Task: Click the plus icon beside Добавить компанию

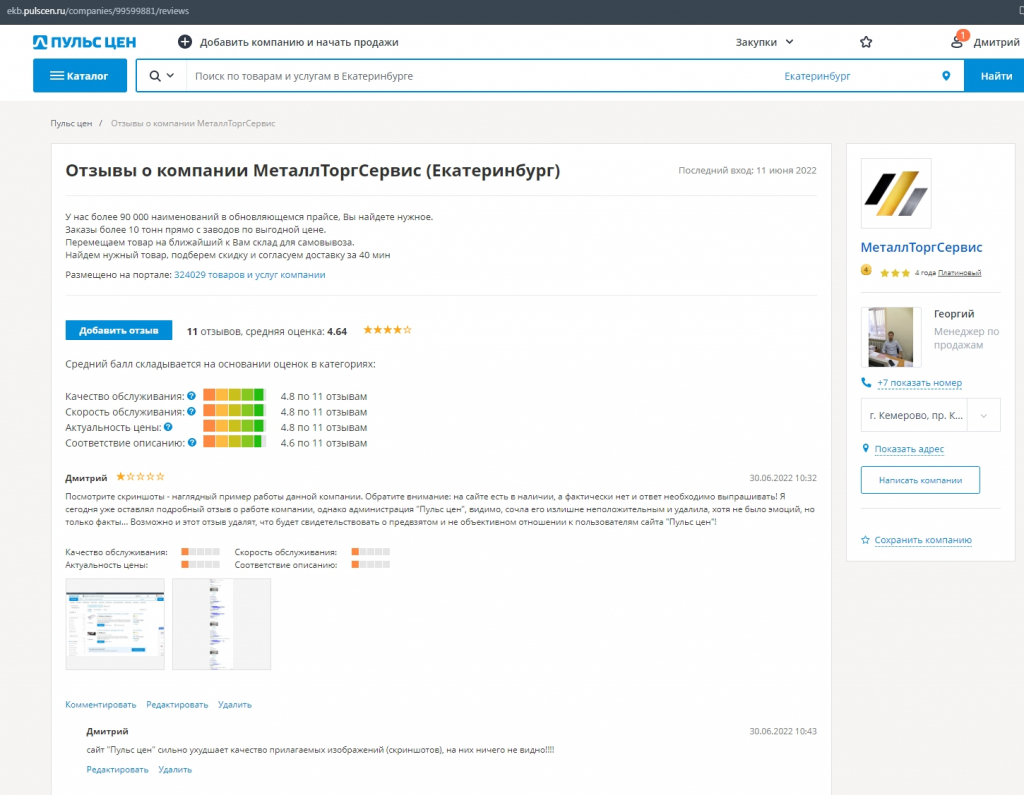Action: 185,42
